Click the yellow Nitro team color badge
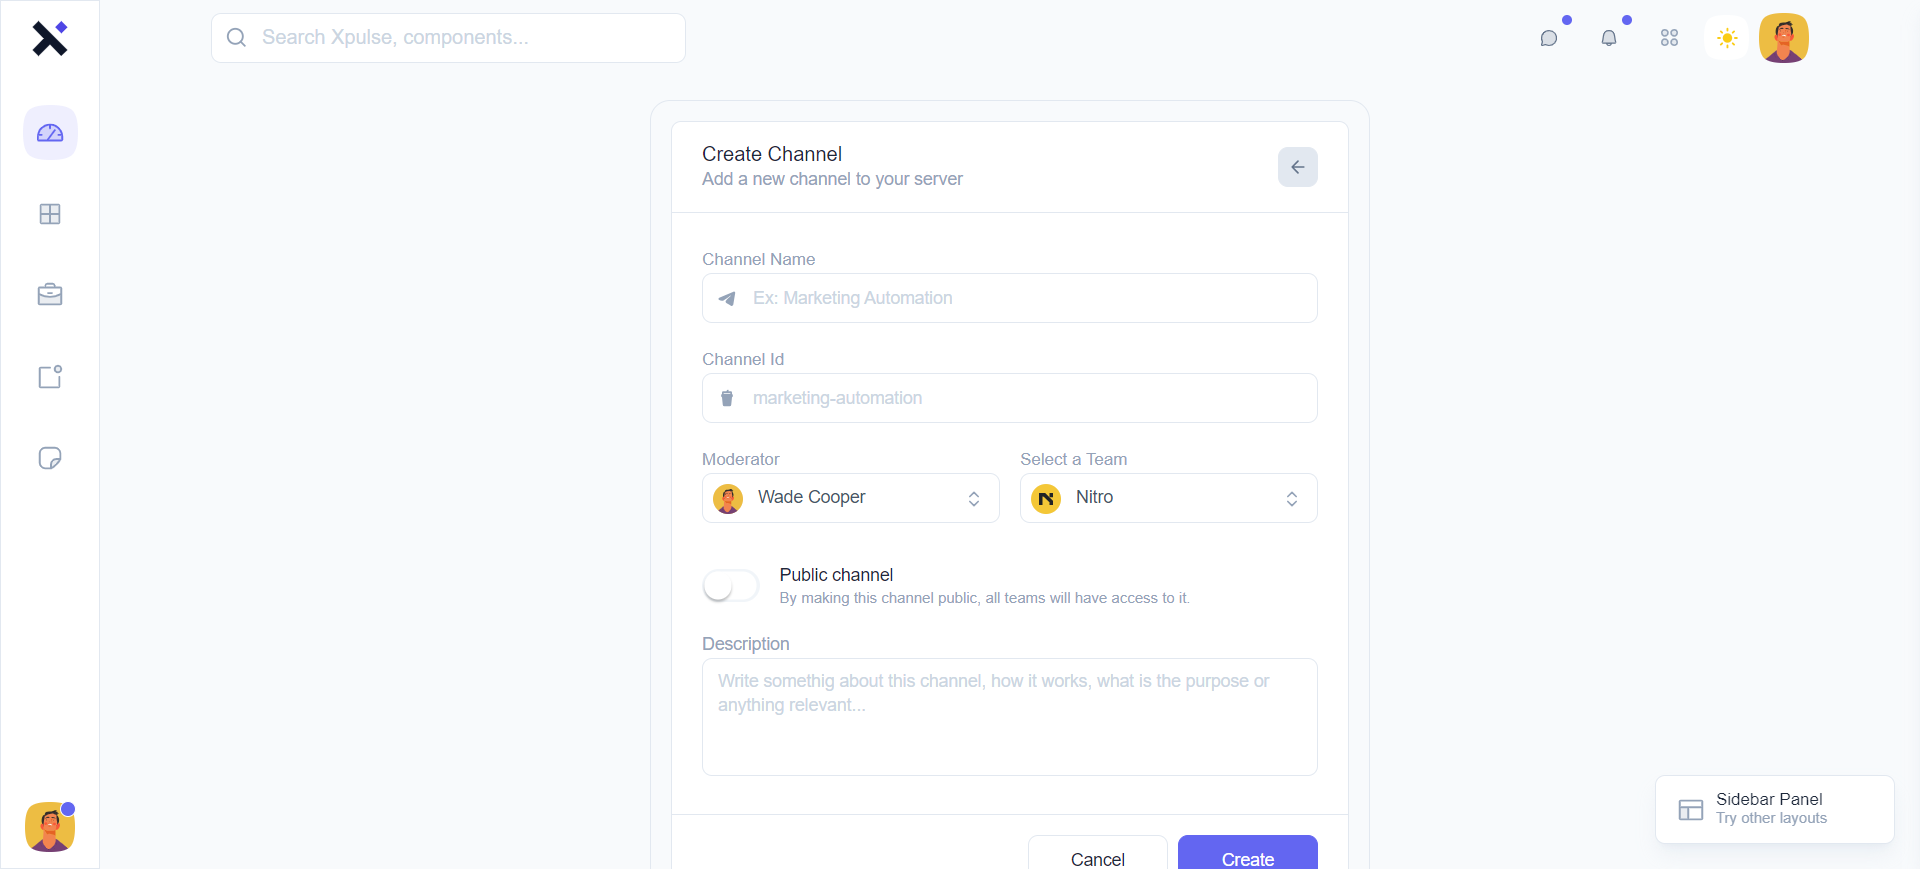Screen dimensions: 1920x869 pyautogui.click(x=1046, y=498)
